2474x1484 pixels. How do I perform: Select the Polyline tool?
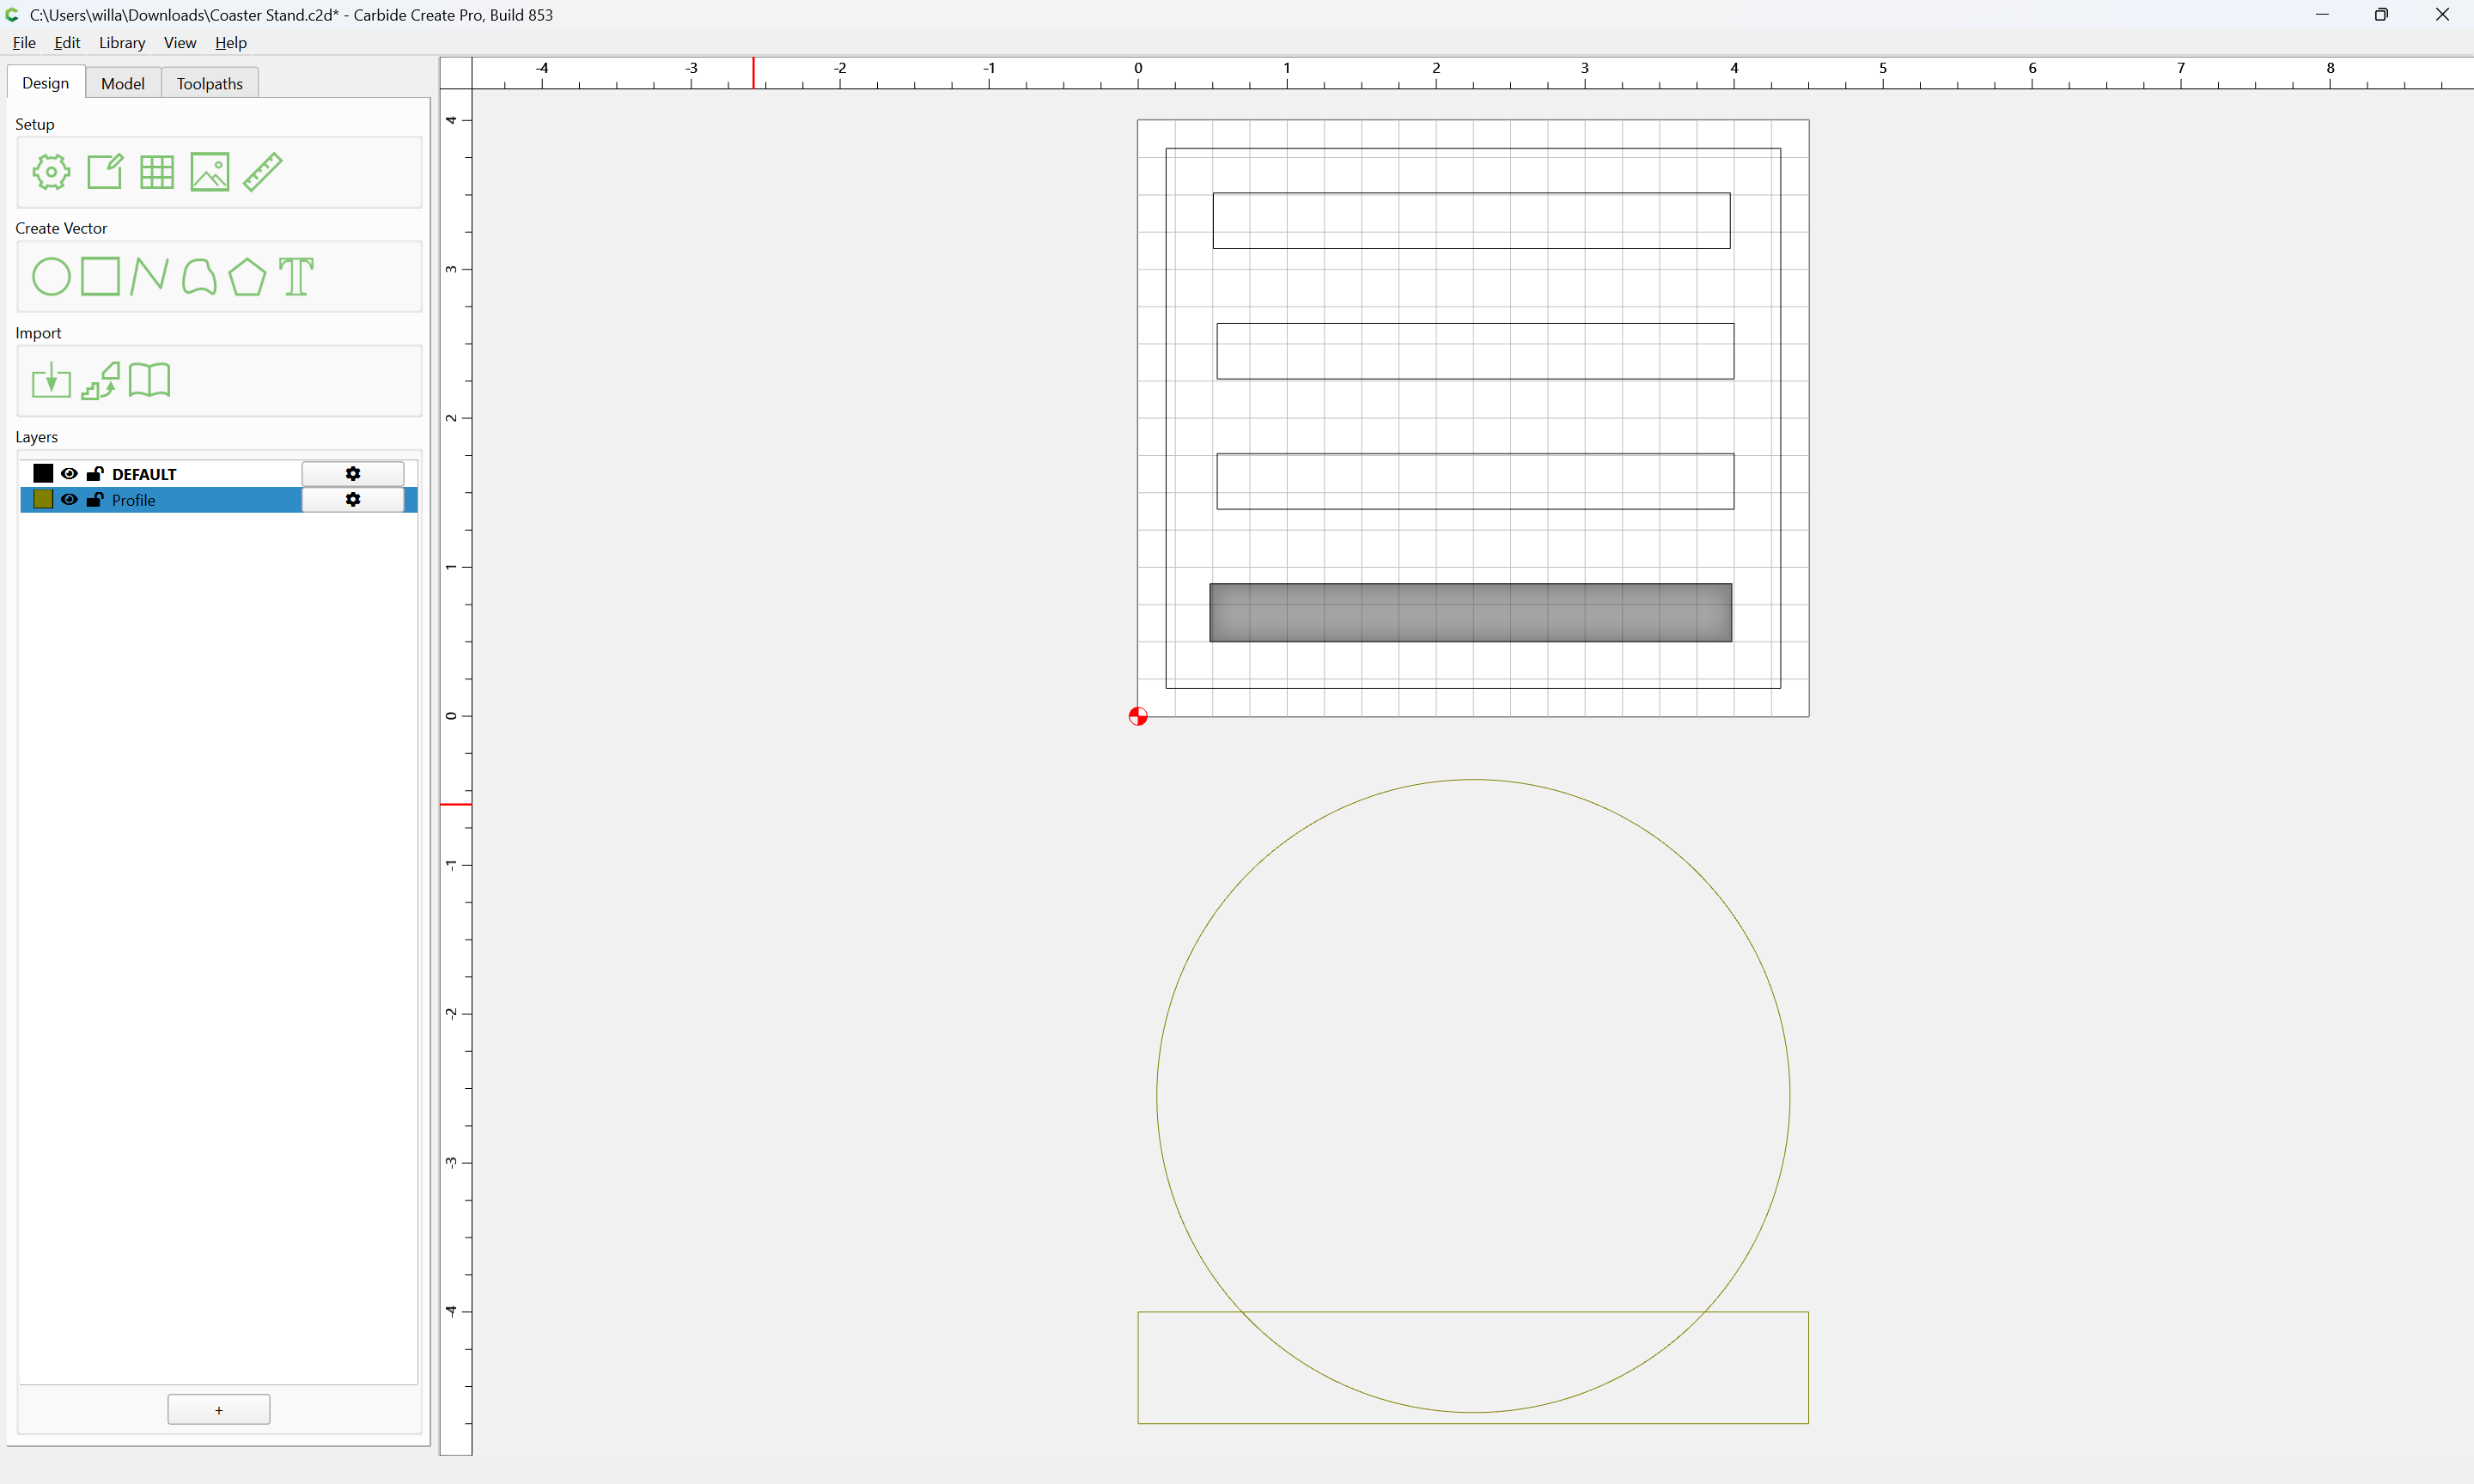point(149,276)
